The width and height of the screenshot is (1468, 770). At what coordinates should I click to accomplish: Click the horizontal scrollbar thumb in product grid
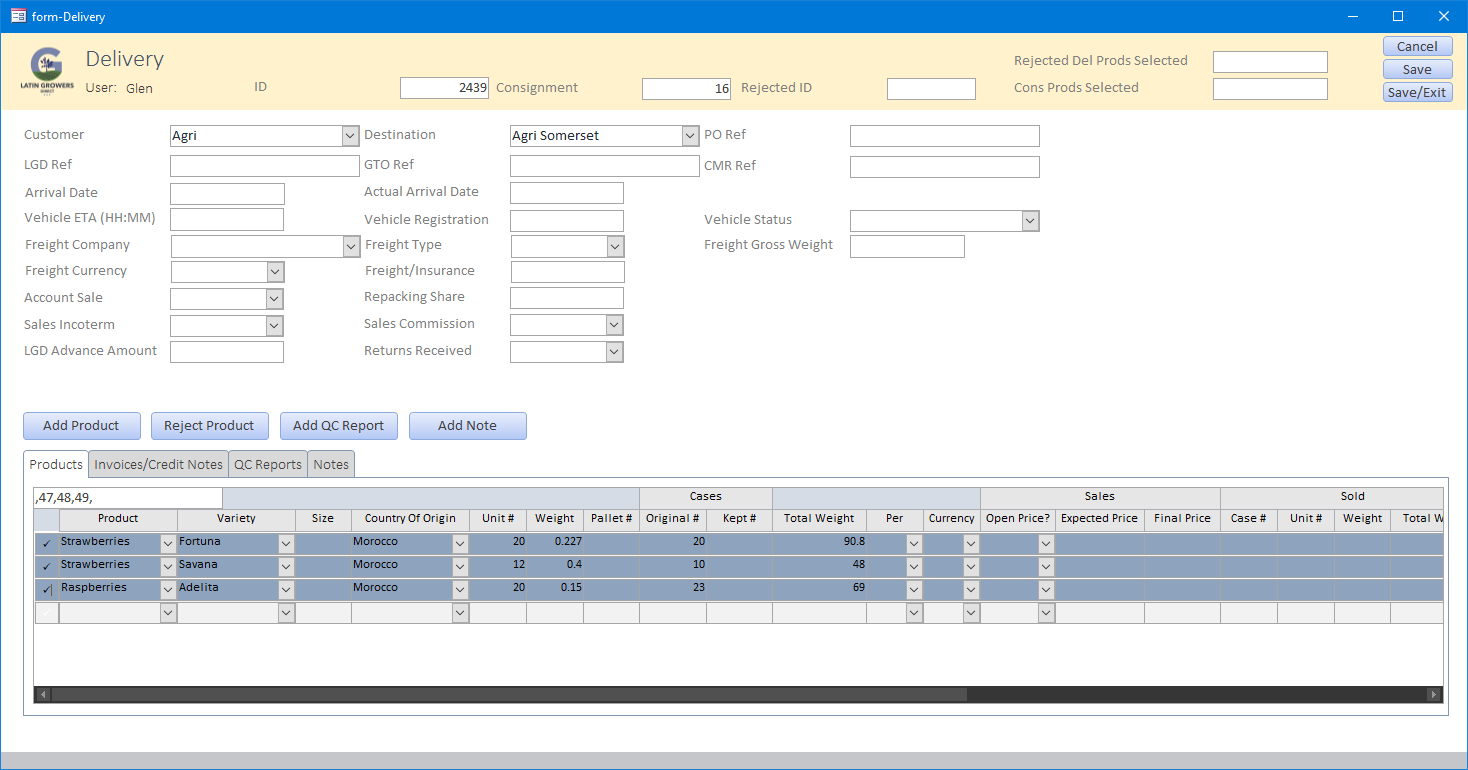pos(508,694)
